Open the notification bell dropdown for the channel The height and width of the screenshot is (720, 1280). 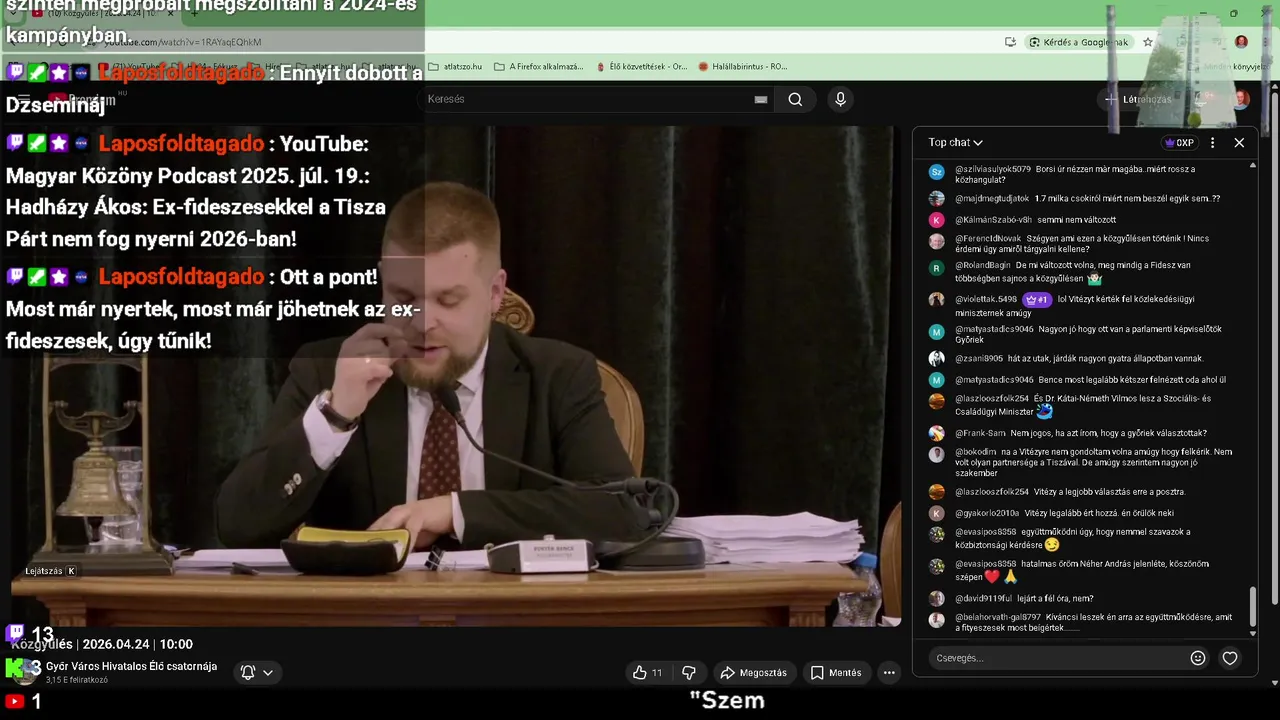[257, 673]
